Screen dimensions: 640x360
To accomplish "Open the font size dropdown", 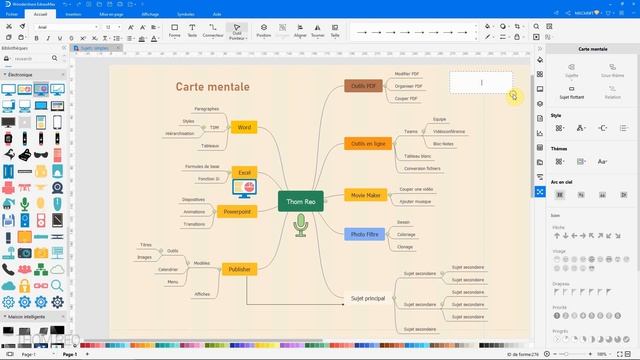I will click(x=113, y=27).
